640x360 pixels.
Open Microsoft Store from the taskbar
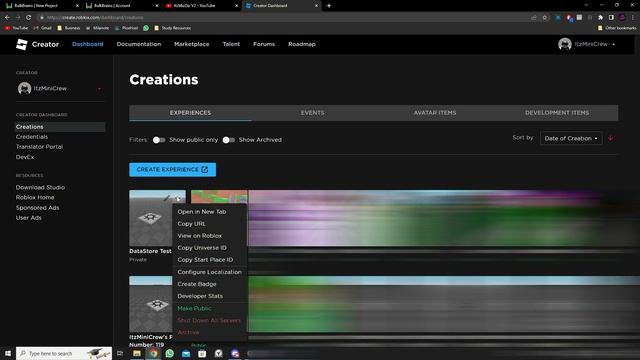pyautogui.click(x=202, y=353)
